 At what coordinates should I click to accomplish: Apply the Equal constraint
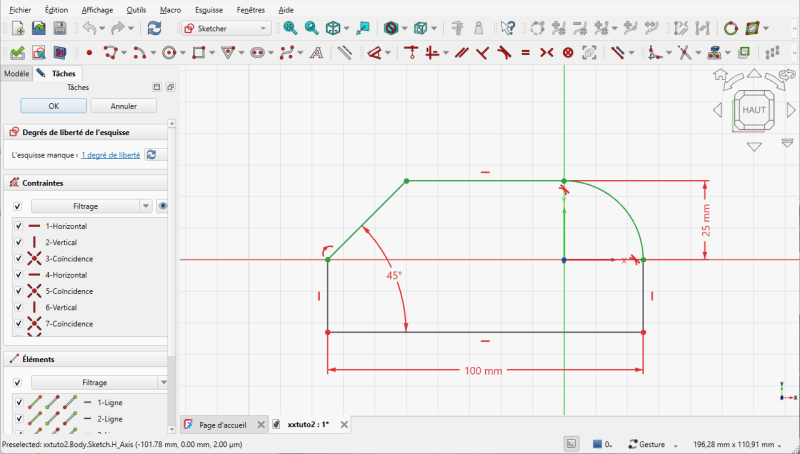[x=526, y=53]
